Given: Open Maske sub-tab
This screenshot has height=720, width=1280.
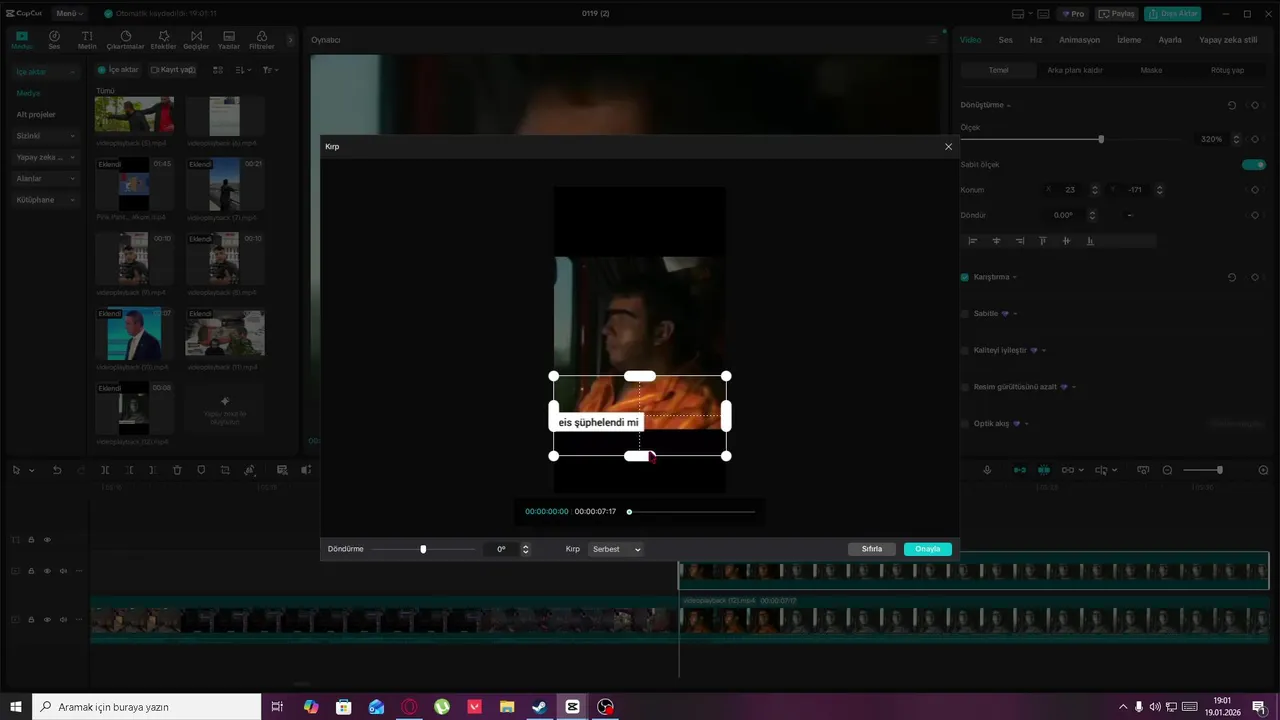Looking at the screenshot, I should (1151, 70).
